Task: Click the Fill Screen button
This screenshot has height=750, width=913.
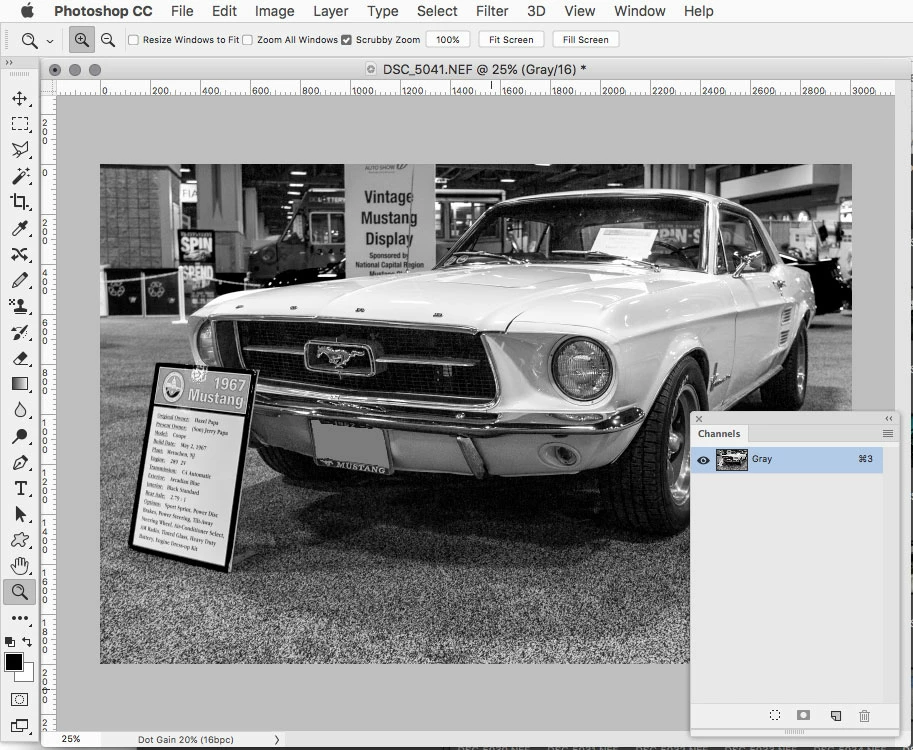Action: [x=586, y=40]
